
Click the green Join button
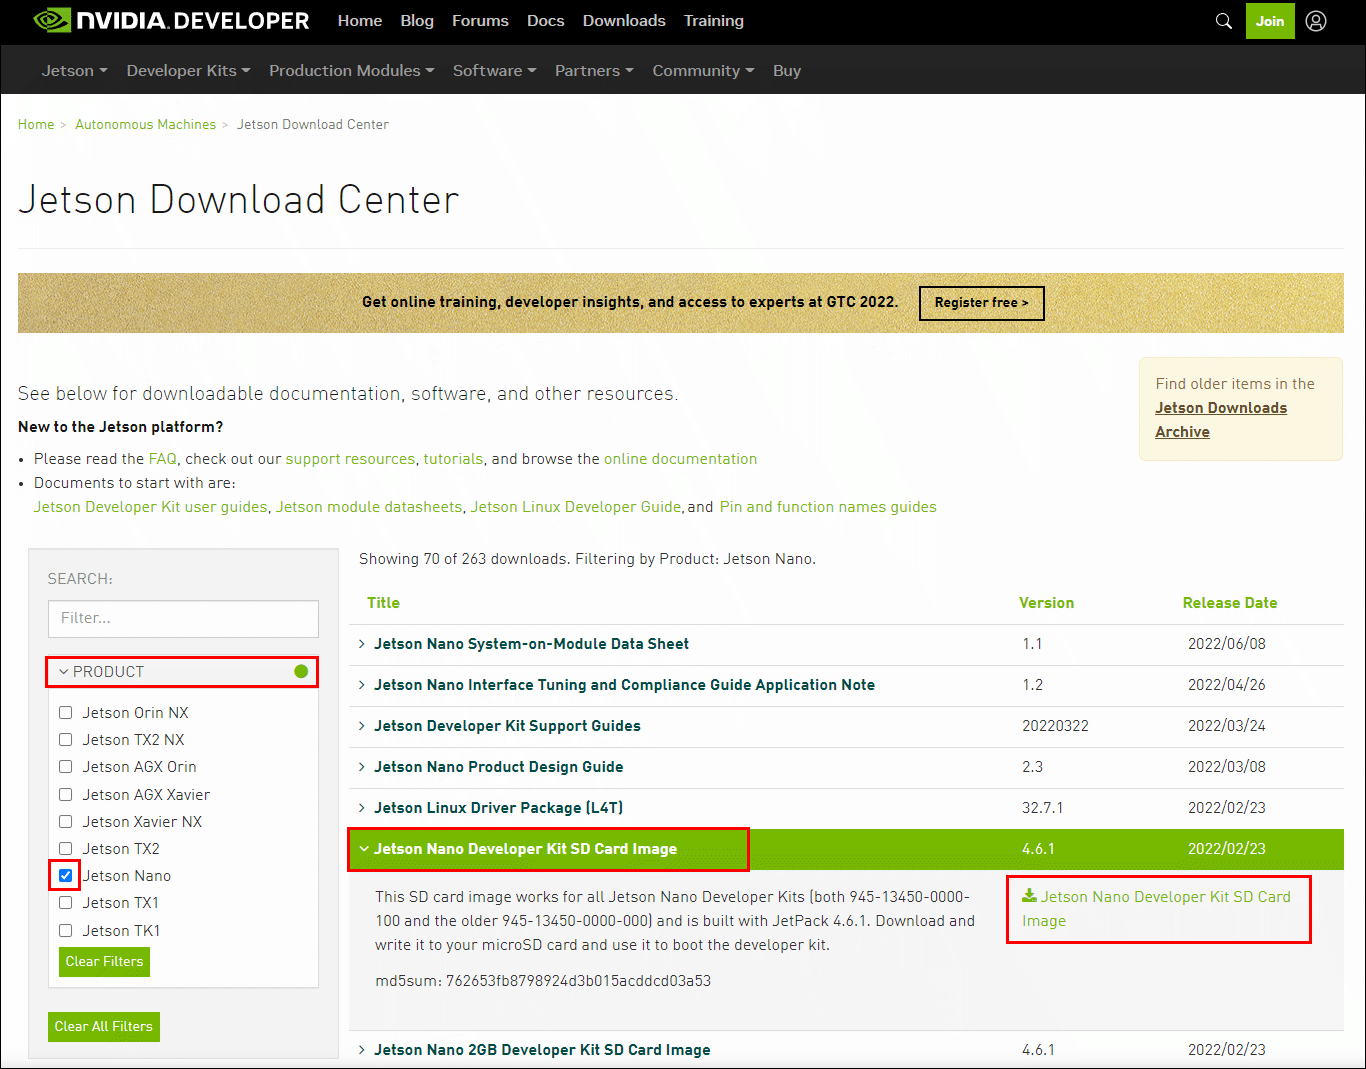1270,21
